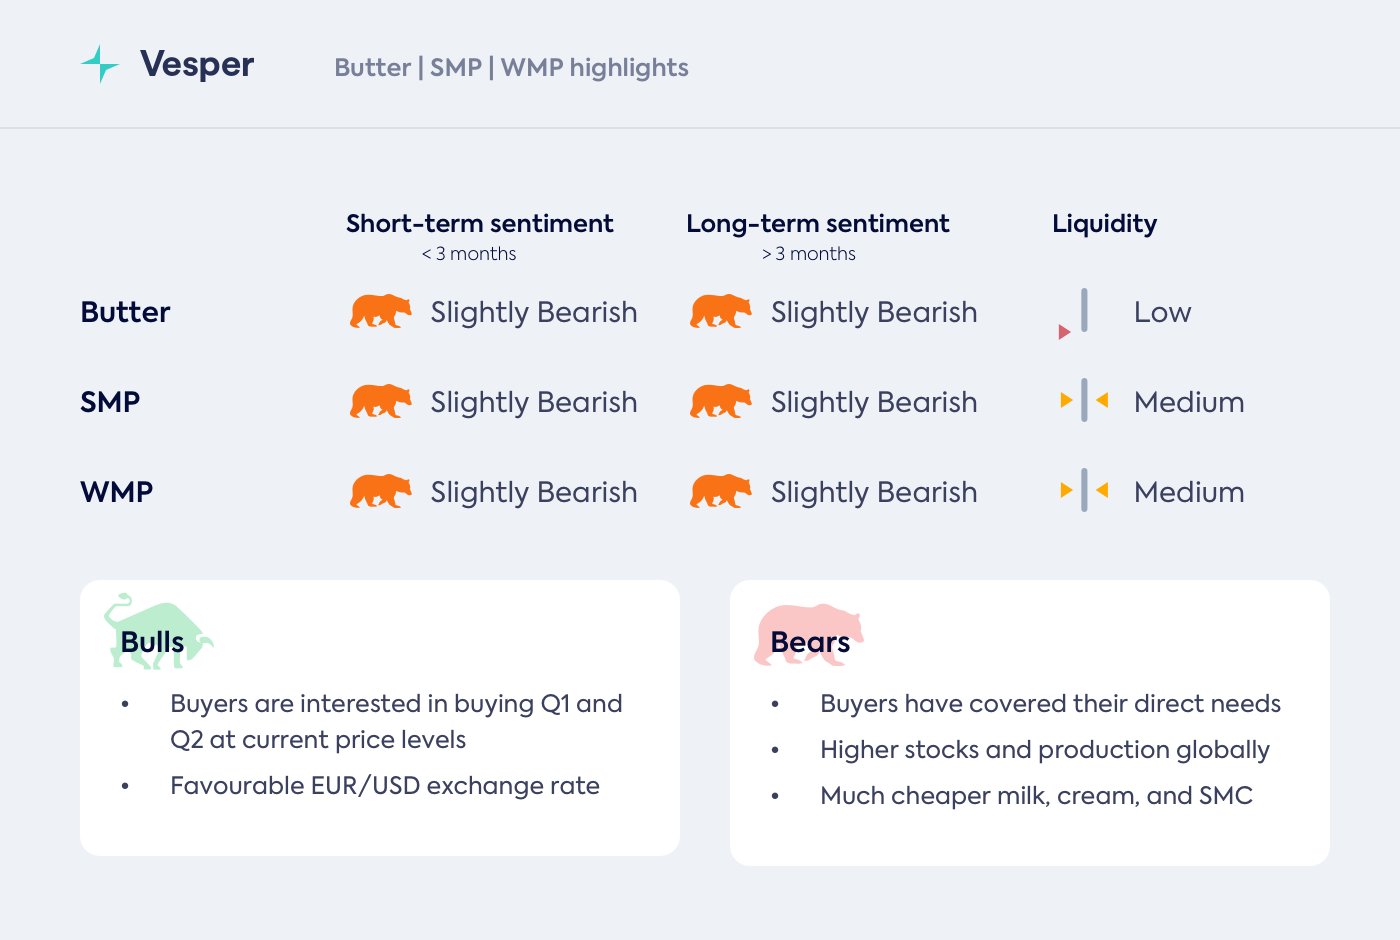
Task: Click Butter short-term bear icon
Action: click(380, 312)
